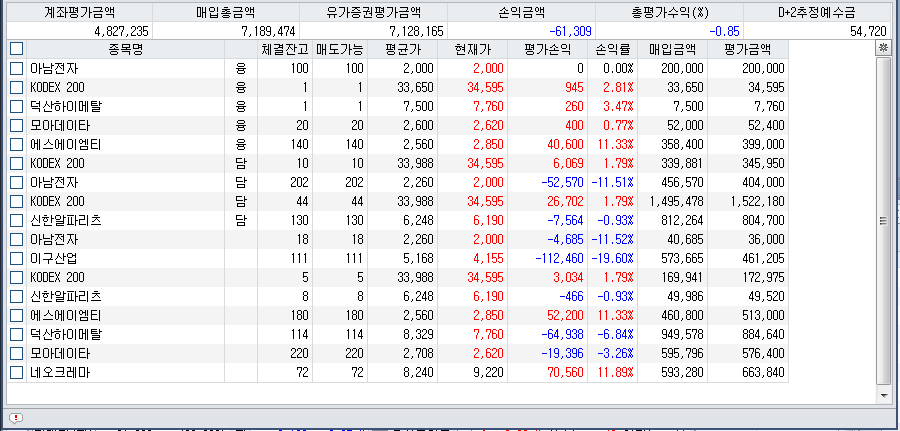Check the 덕산하이메탈 row holding 114 shares
The width and height of the screenshot is (900, 431).
point(16,334)
